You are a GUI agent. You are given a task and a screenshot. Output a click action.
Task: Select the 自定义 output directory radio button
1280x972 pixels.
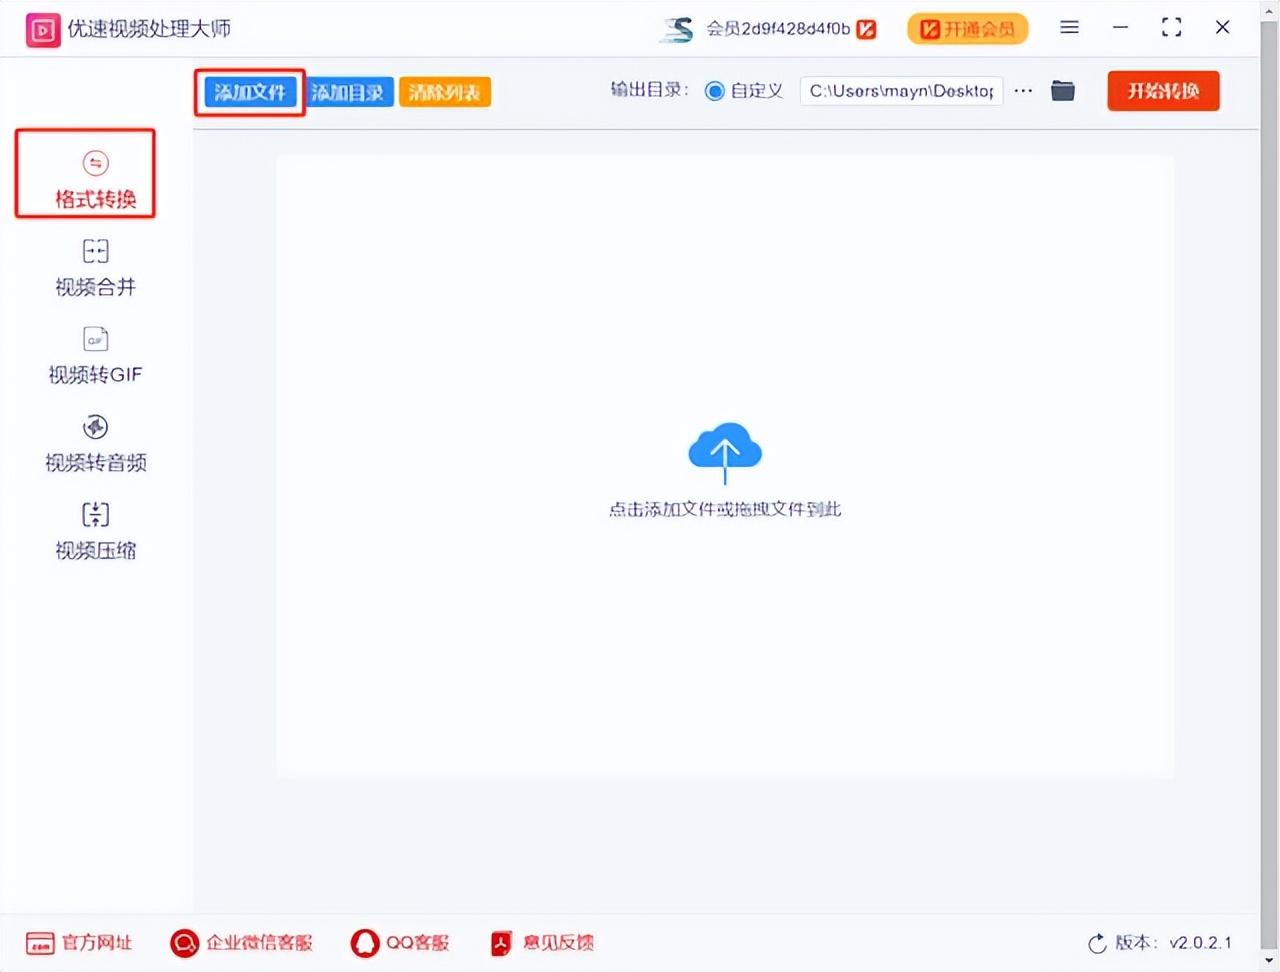714,91
